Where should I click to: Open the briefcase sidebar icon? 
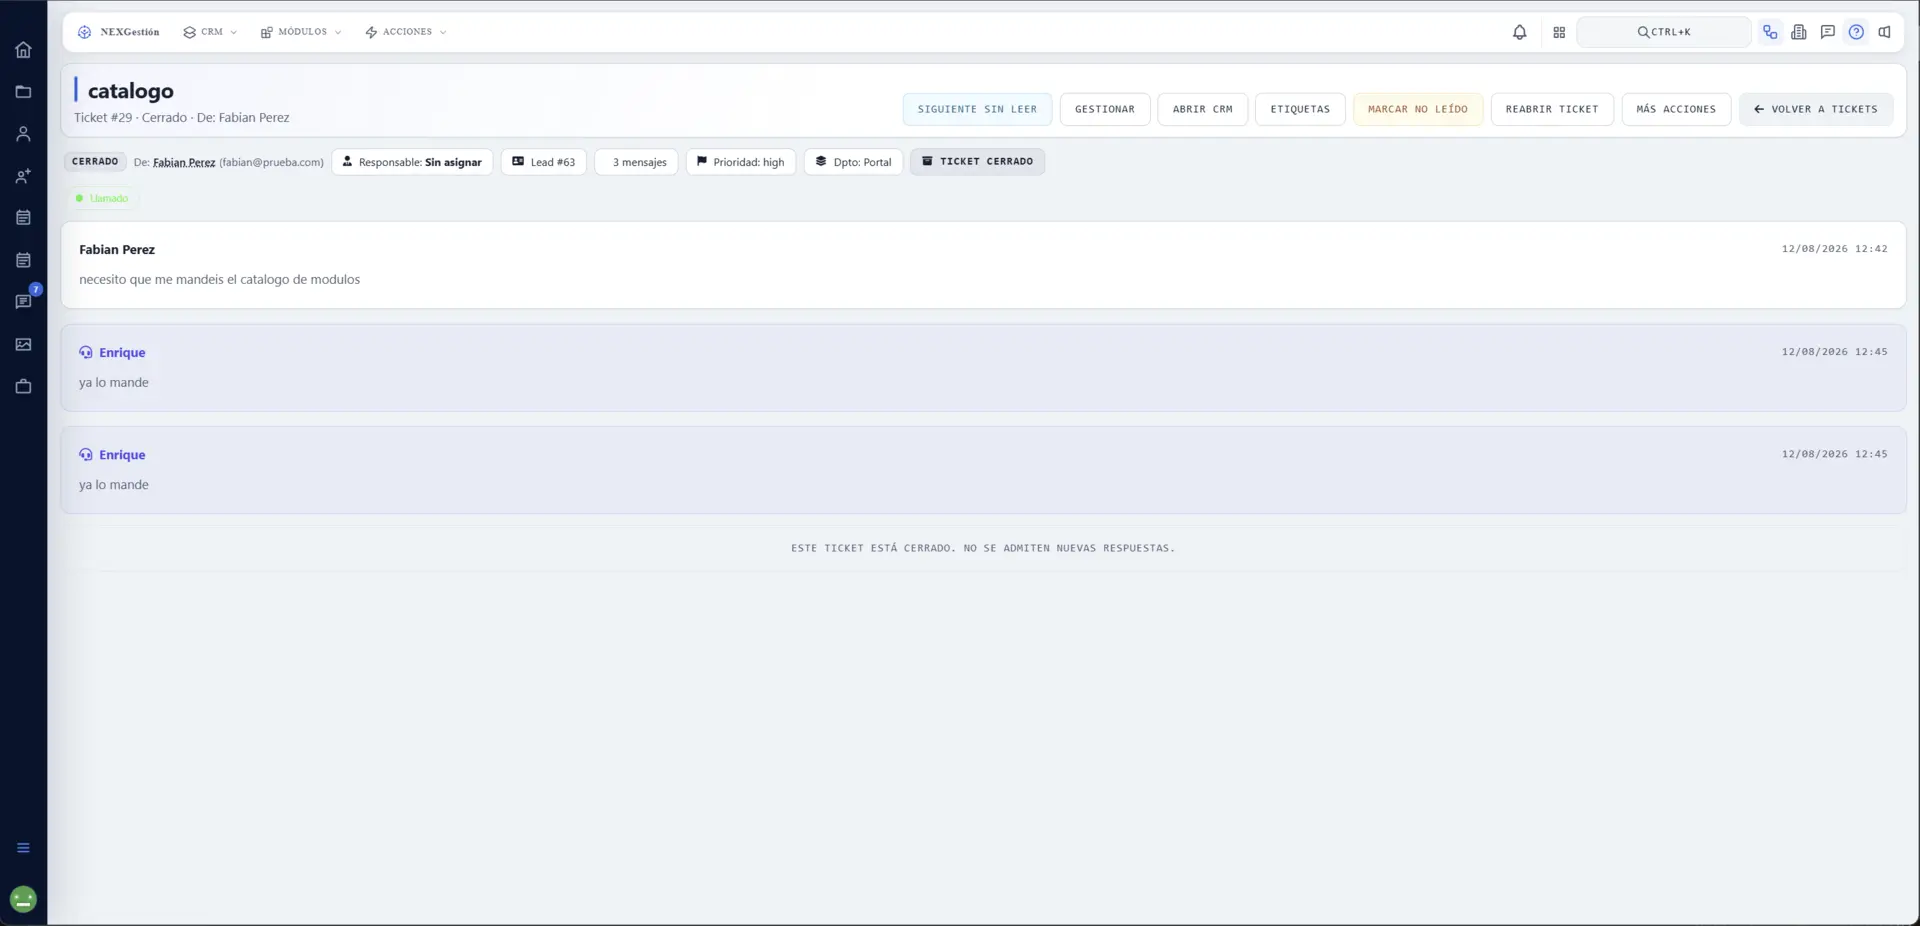[x=23, y=386]
